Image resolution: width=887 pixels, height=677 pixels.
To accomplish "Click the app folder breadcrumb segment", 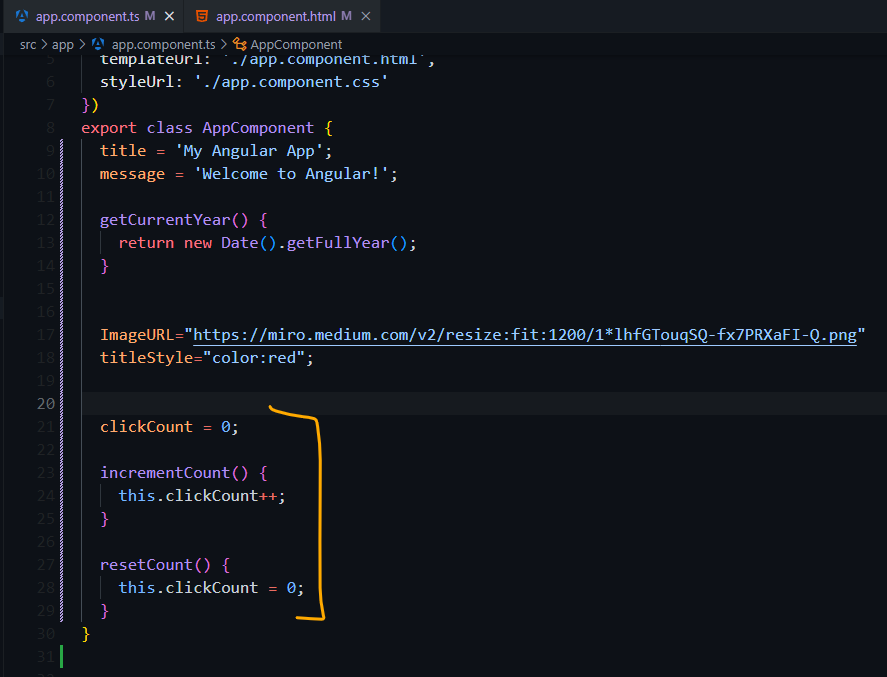I will (x=63, y=45).
